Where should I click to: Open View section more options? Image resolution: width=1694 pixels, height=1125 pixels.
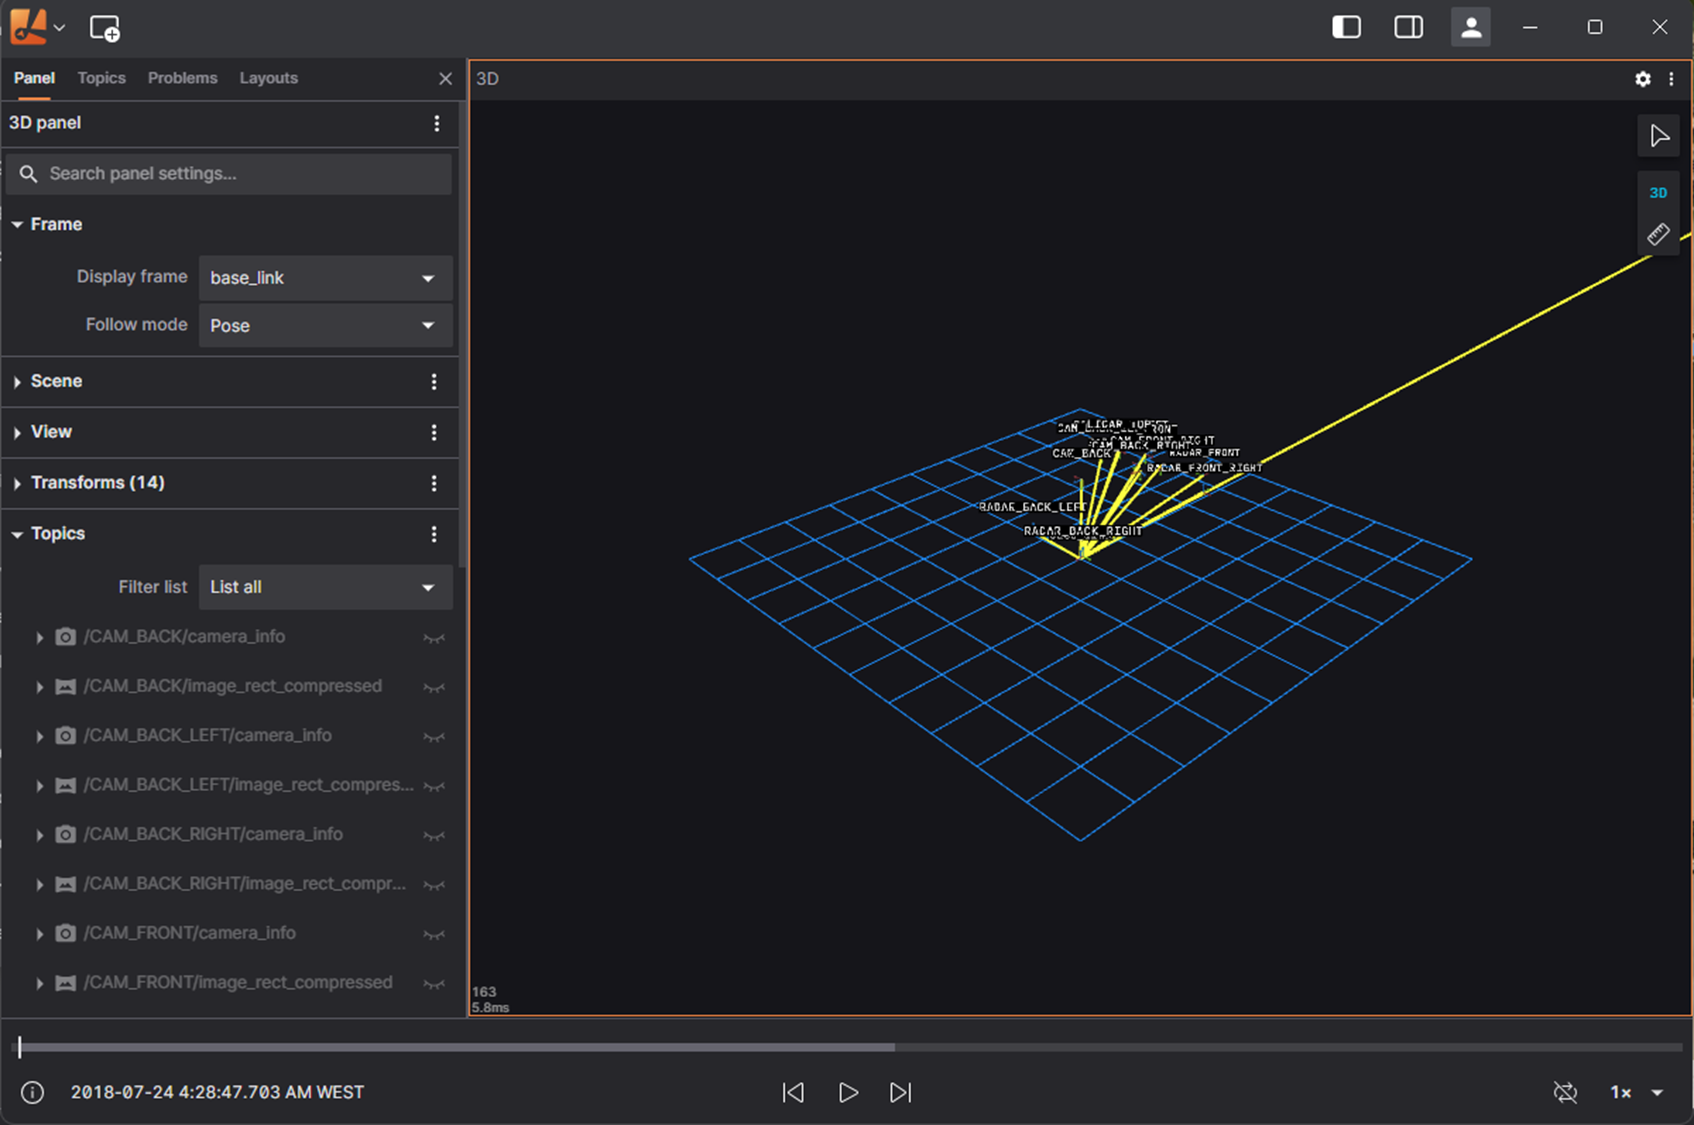[x=434, y=432]
